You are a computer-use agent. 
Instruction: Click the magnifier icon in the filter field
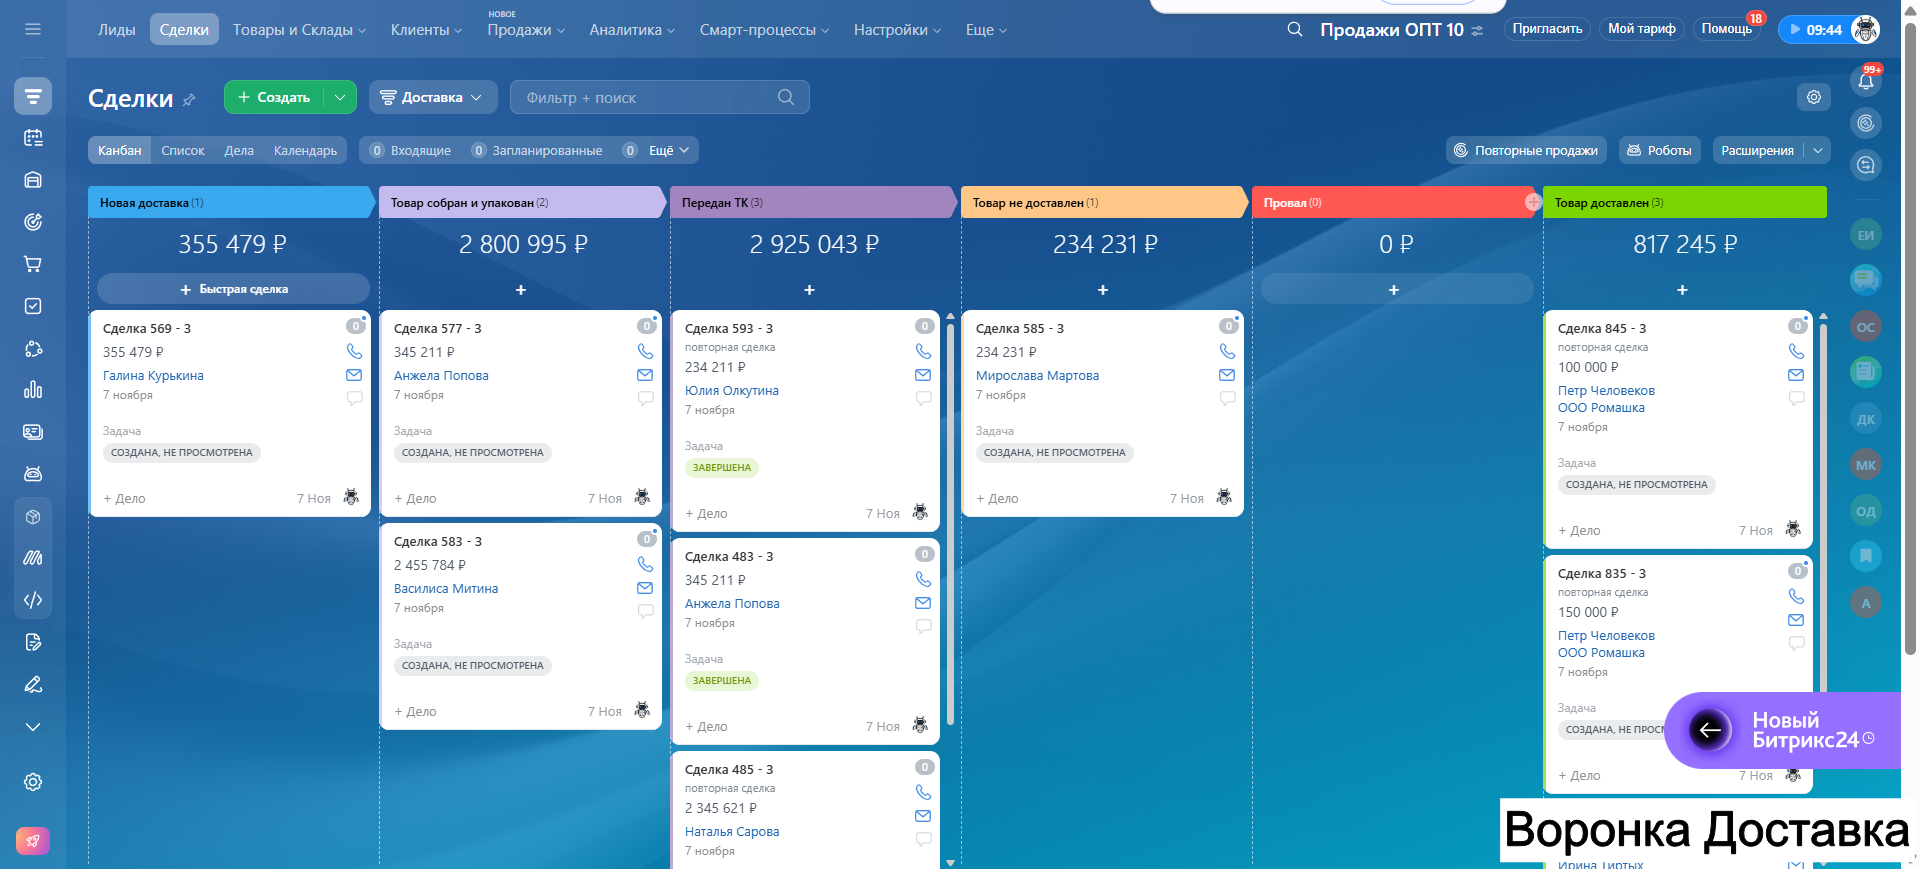(x=786, y=97)
